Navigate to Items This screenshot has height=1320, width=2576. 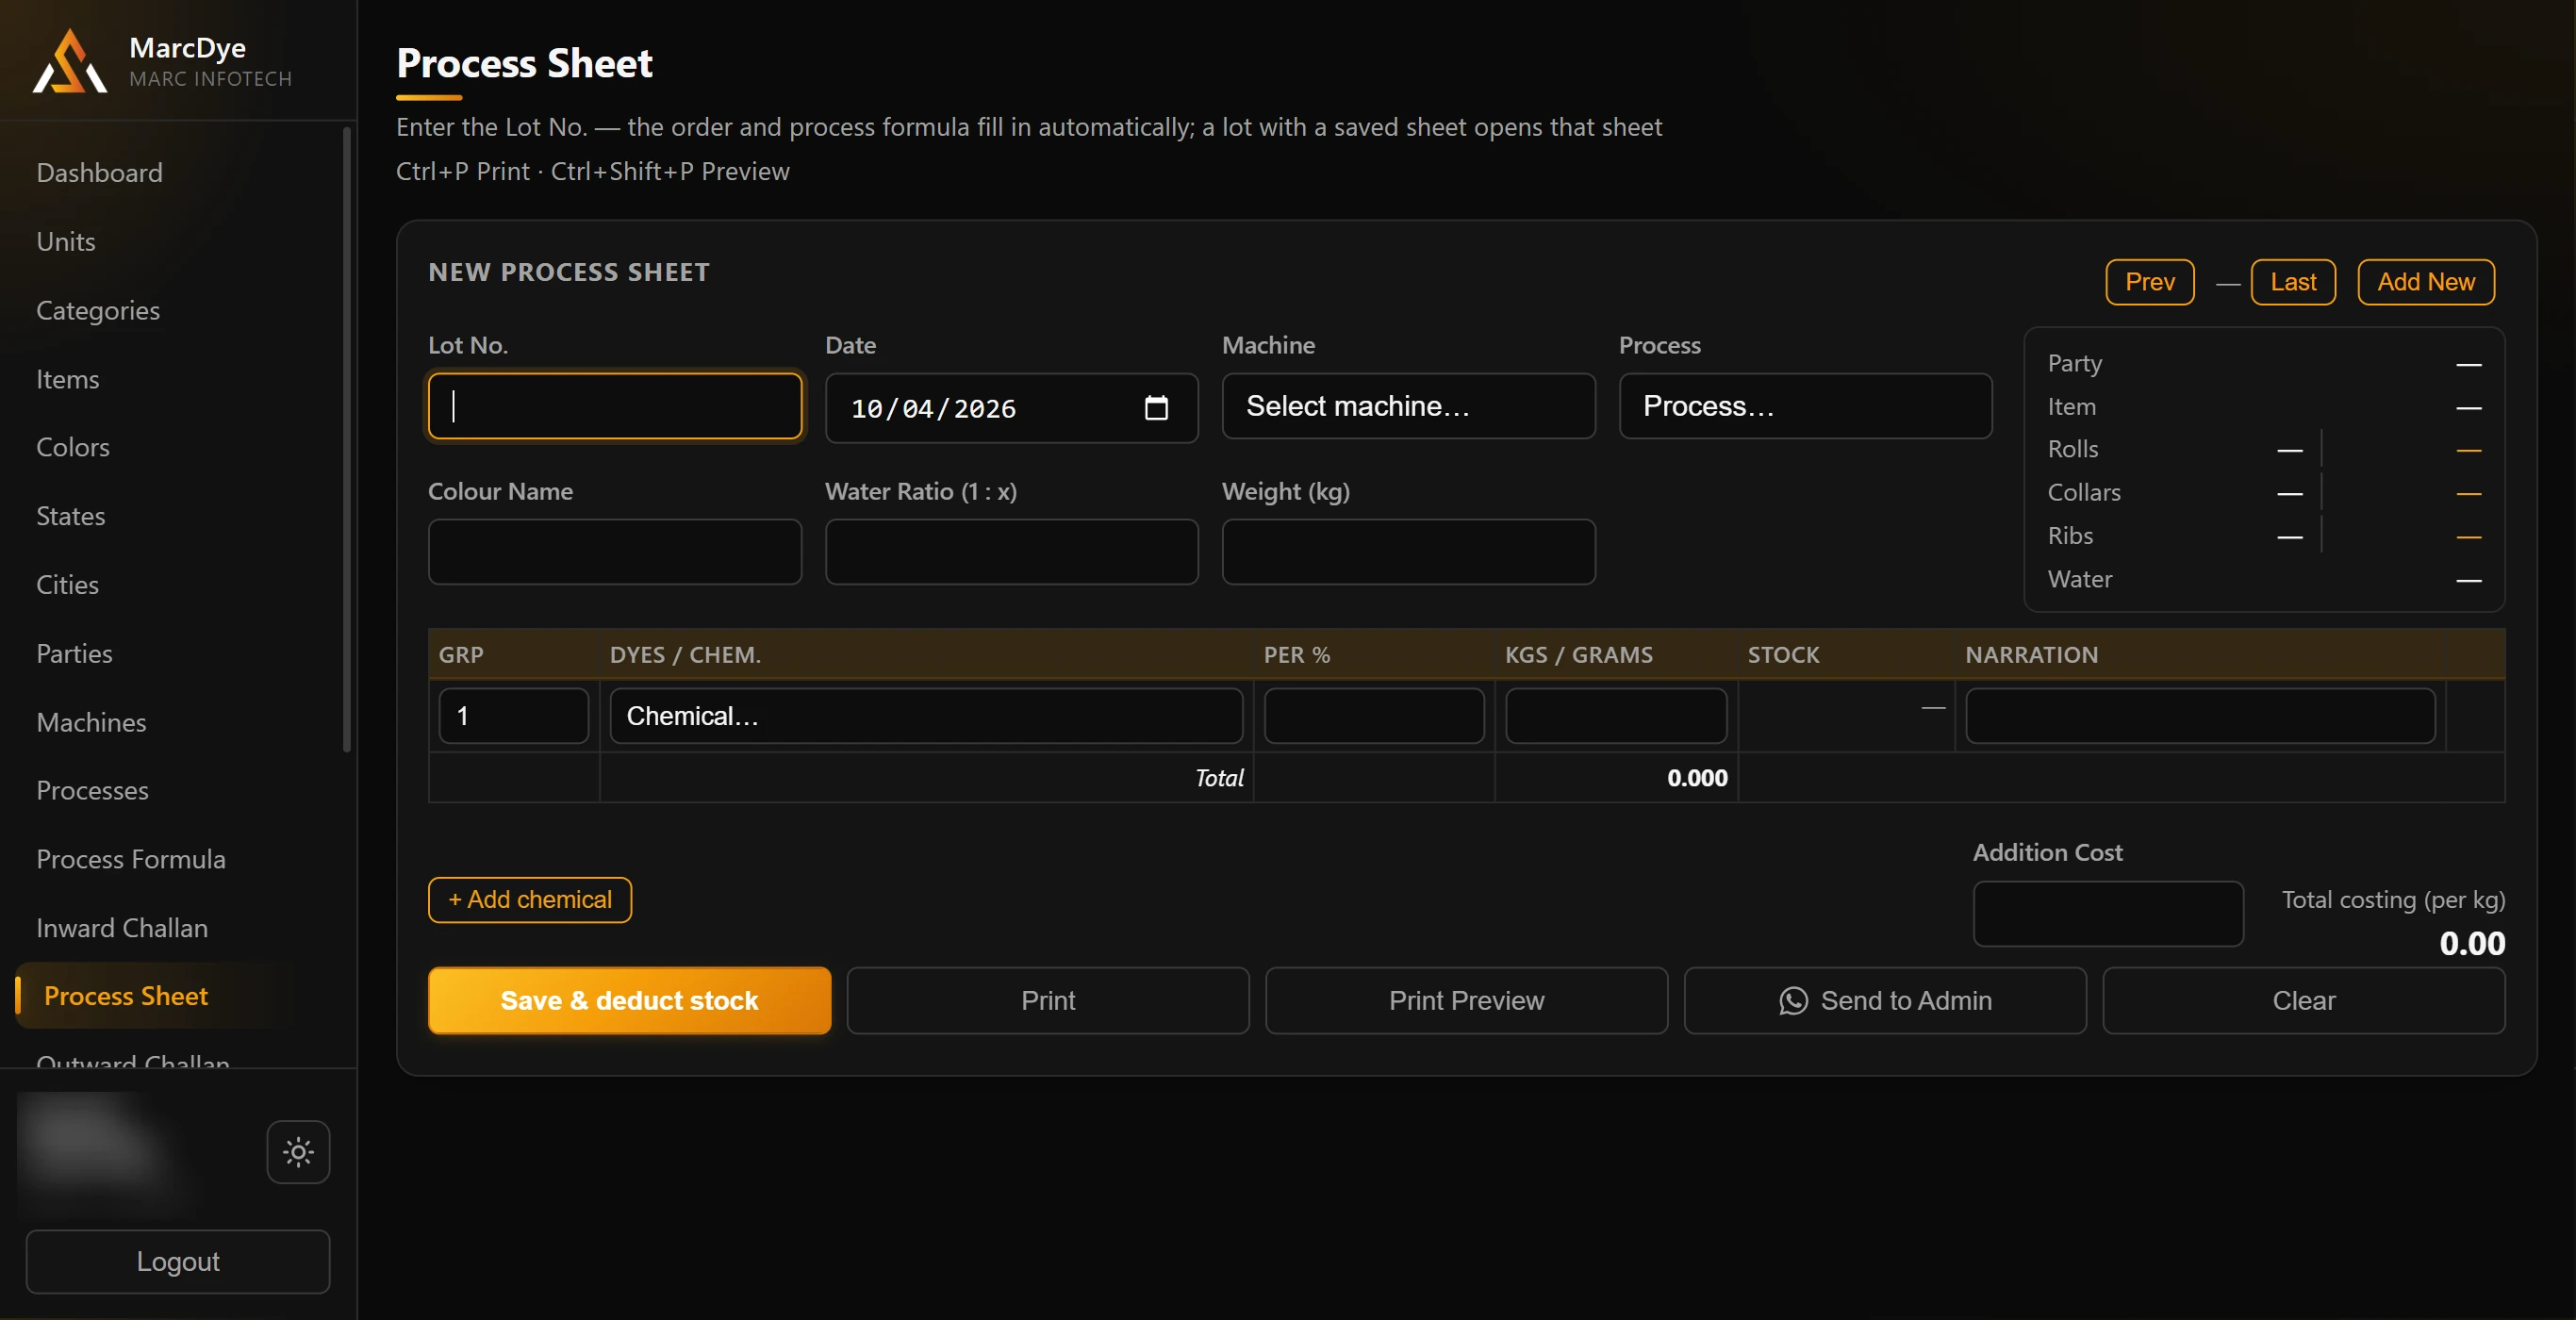68,379
